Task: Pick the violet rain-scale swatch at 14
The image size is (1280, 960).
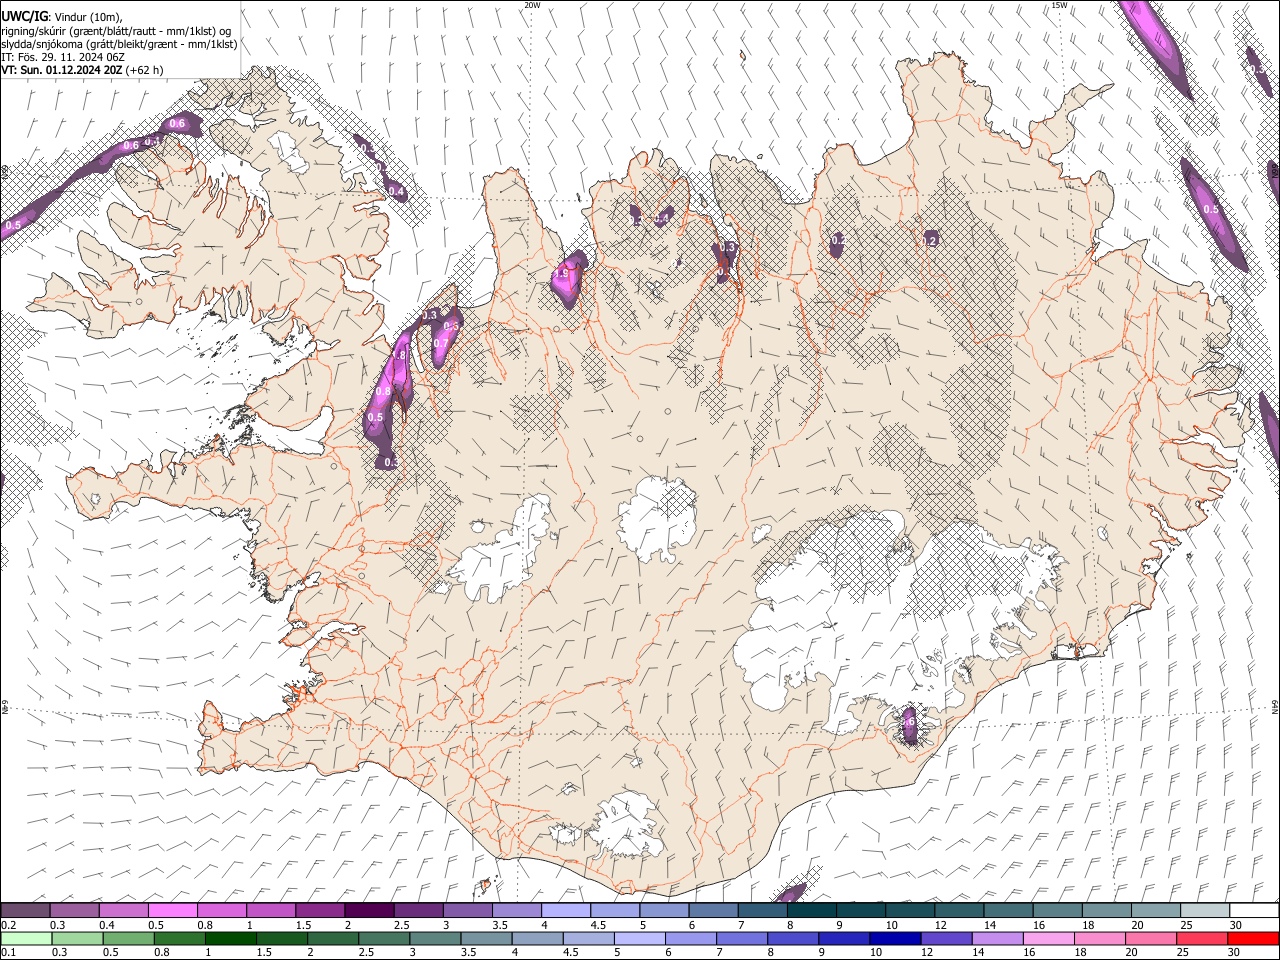Action: coord(996,938)
